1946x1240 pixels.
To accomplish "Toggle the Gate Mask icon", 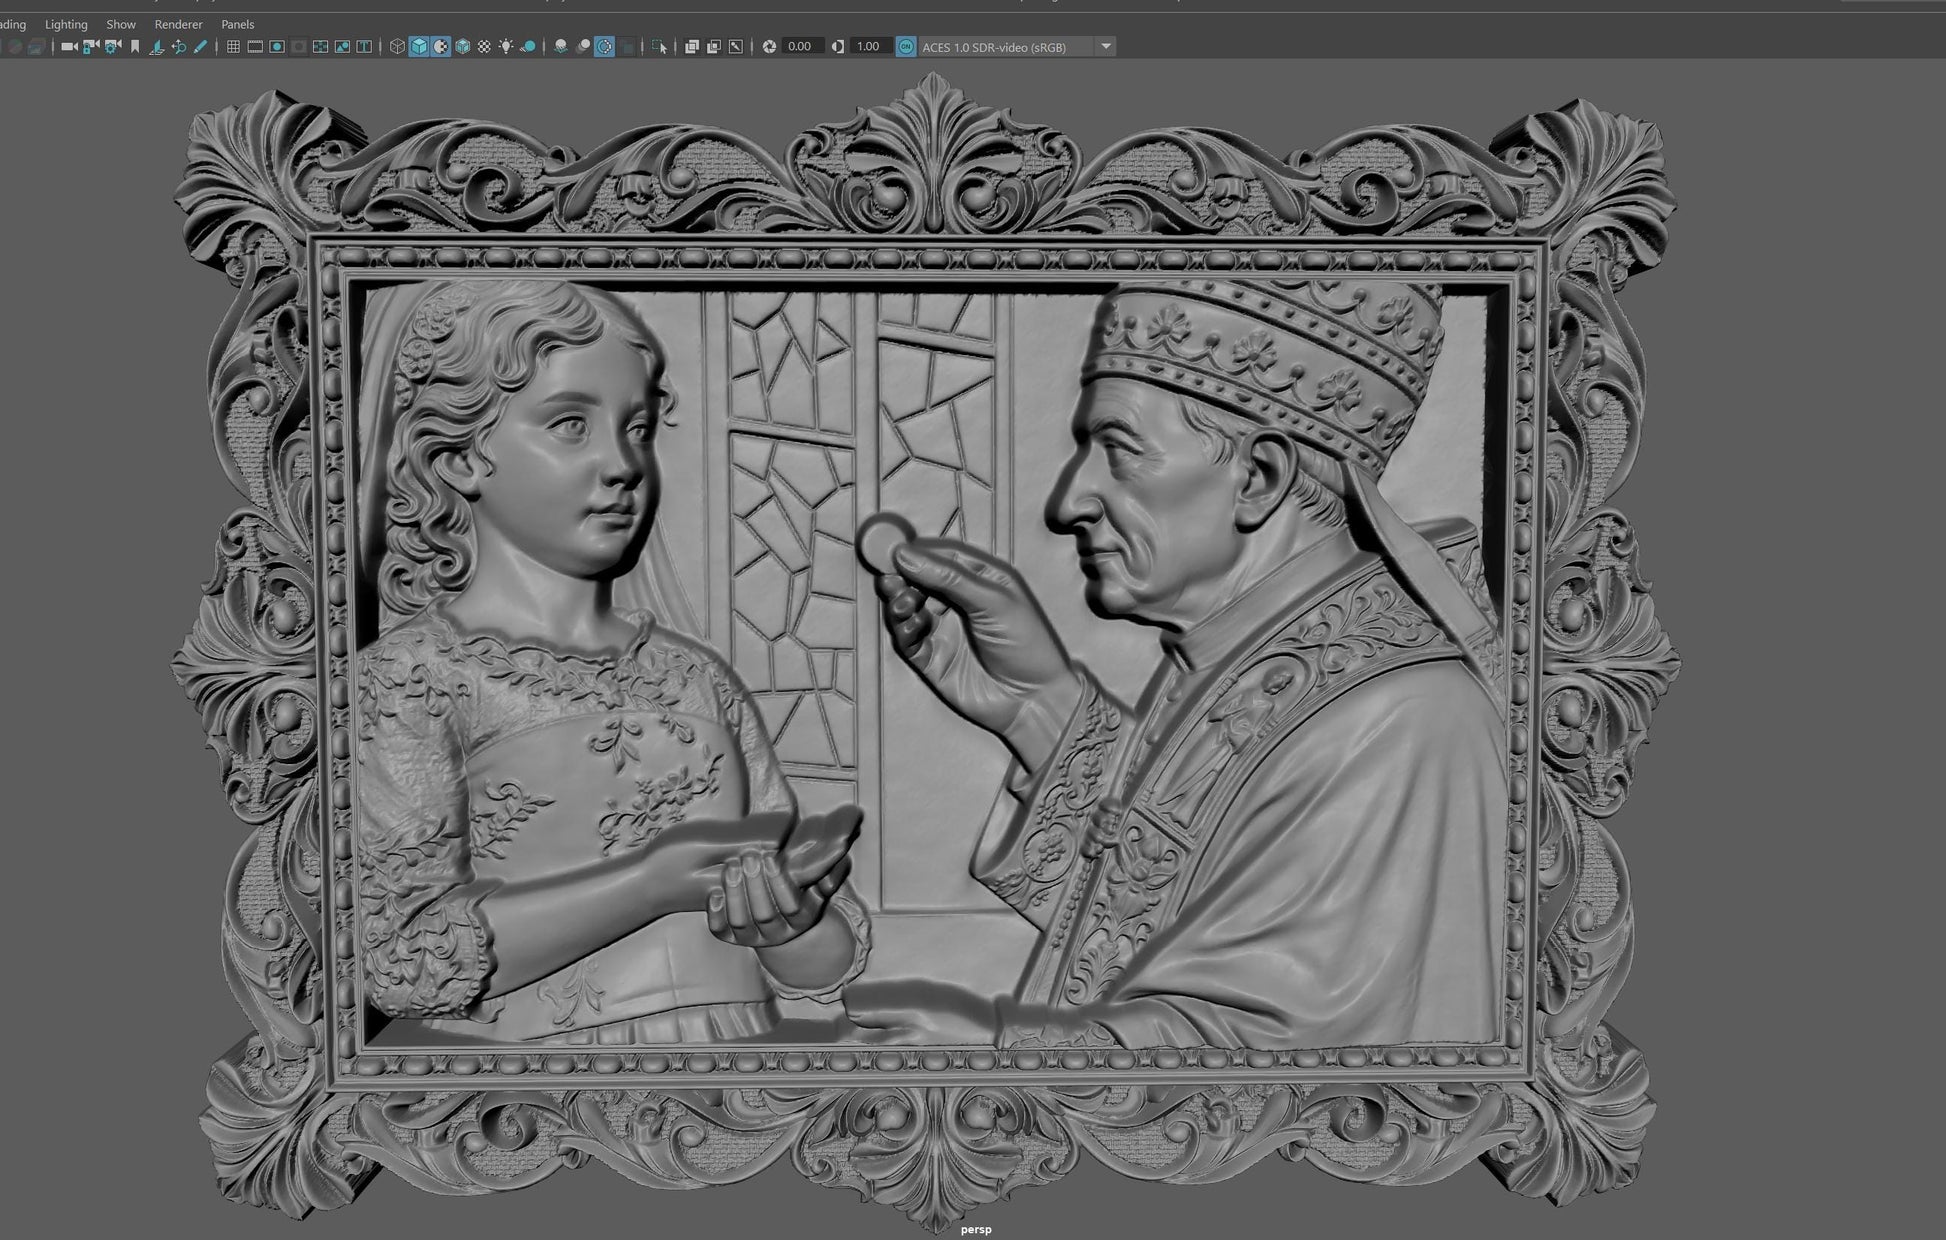I will pos(299,46).
